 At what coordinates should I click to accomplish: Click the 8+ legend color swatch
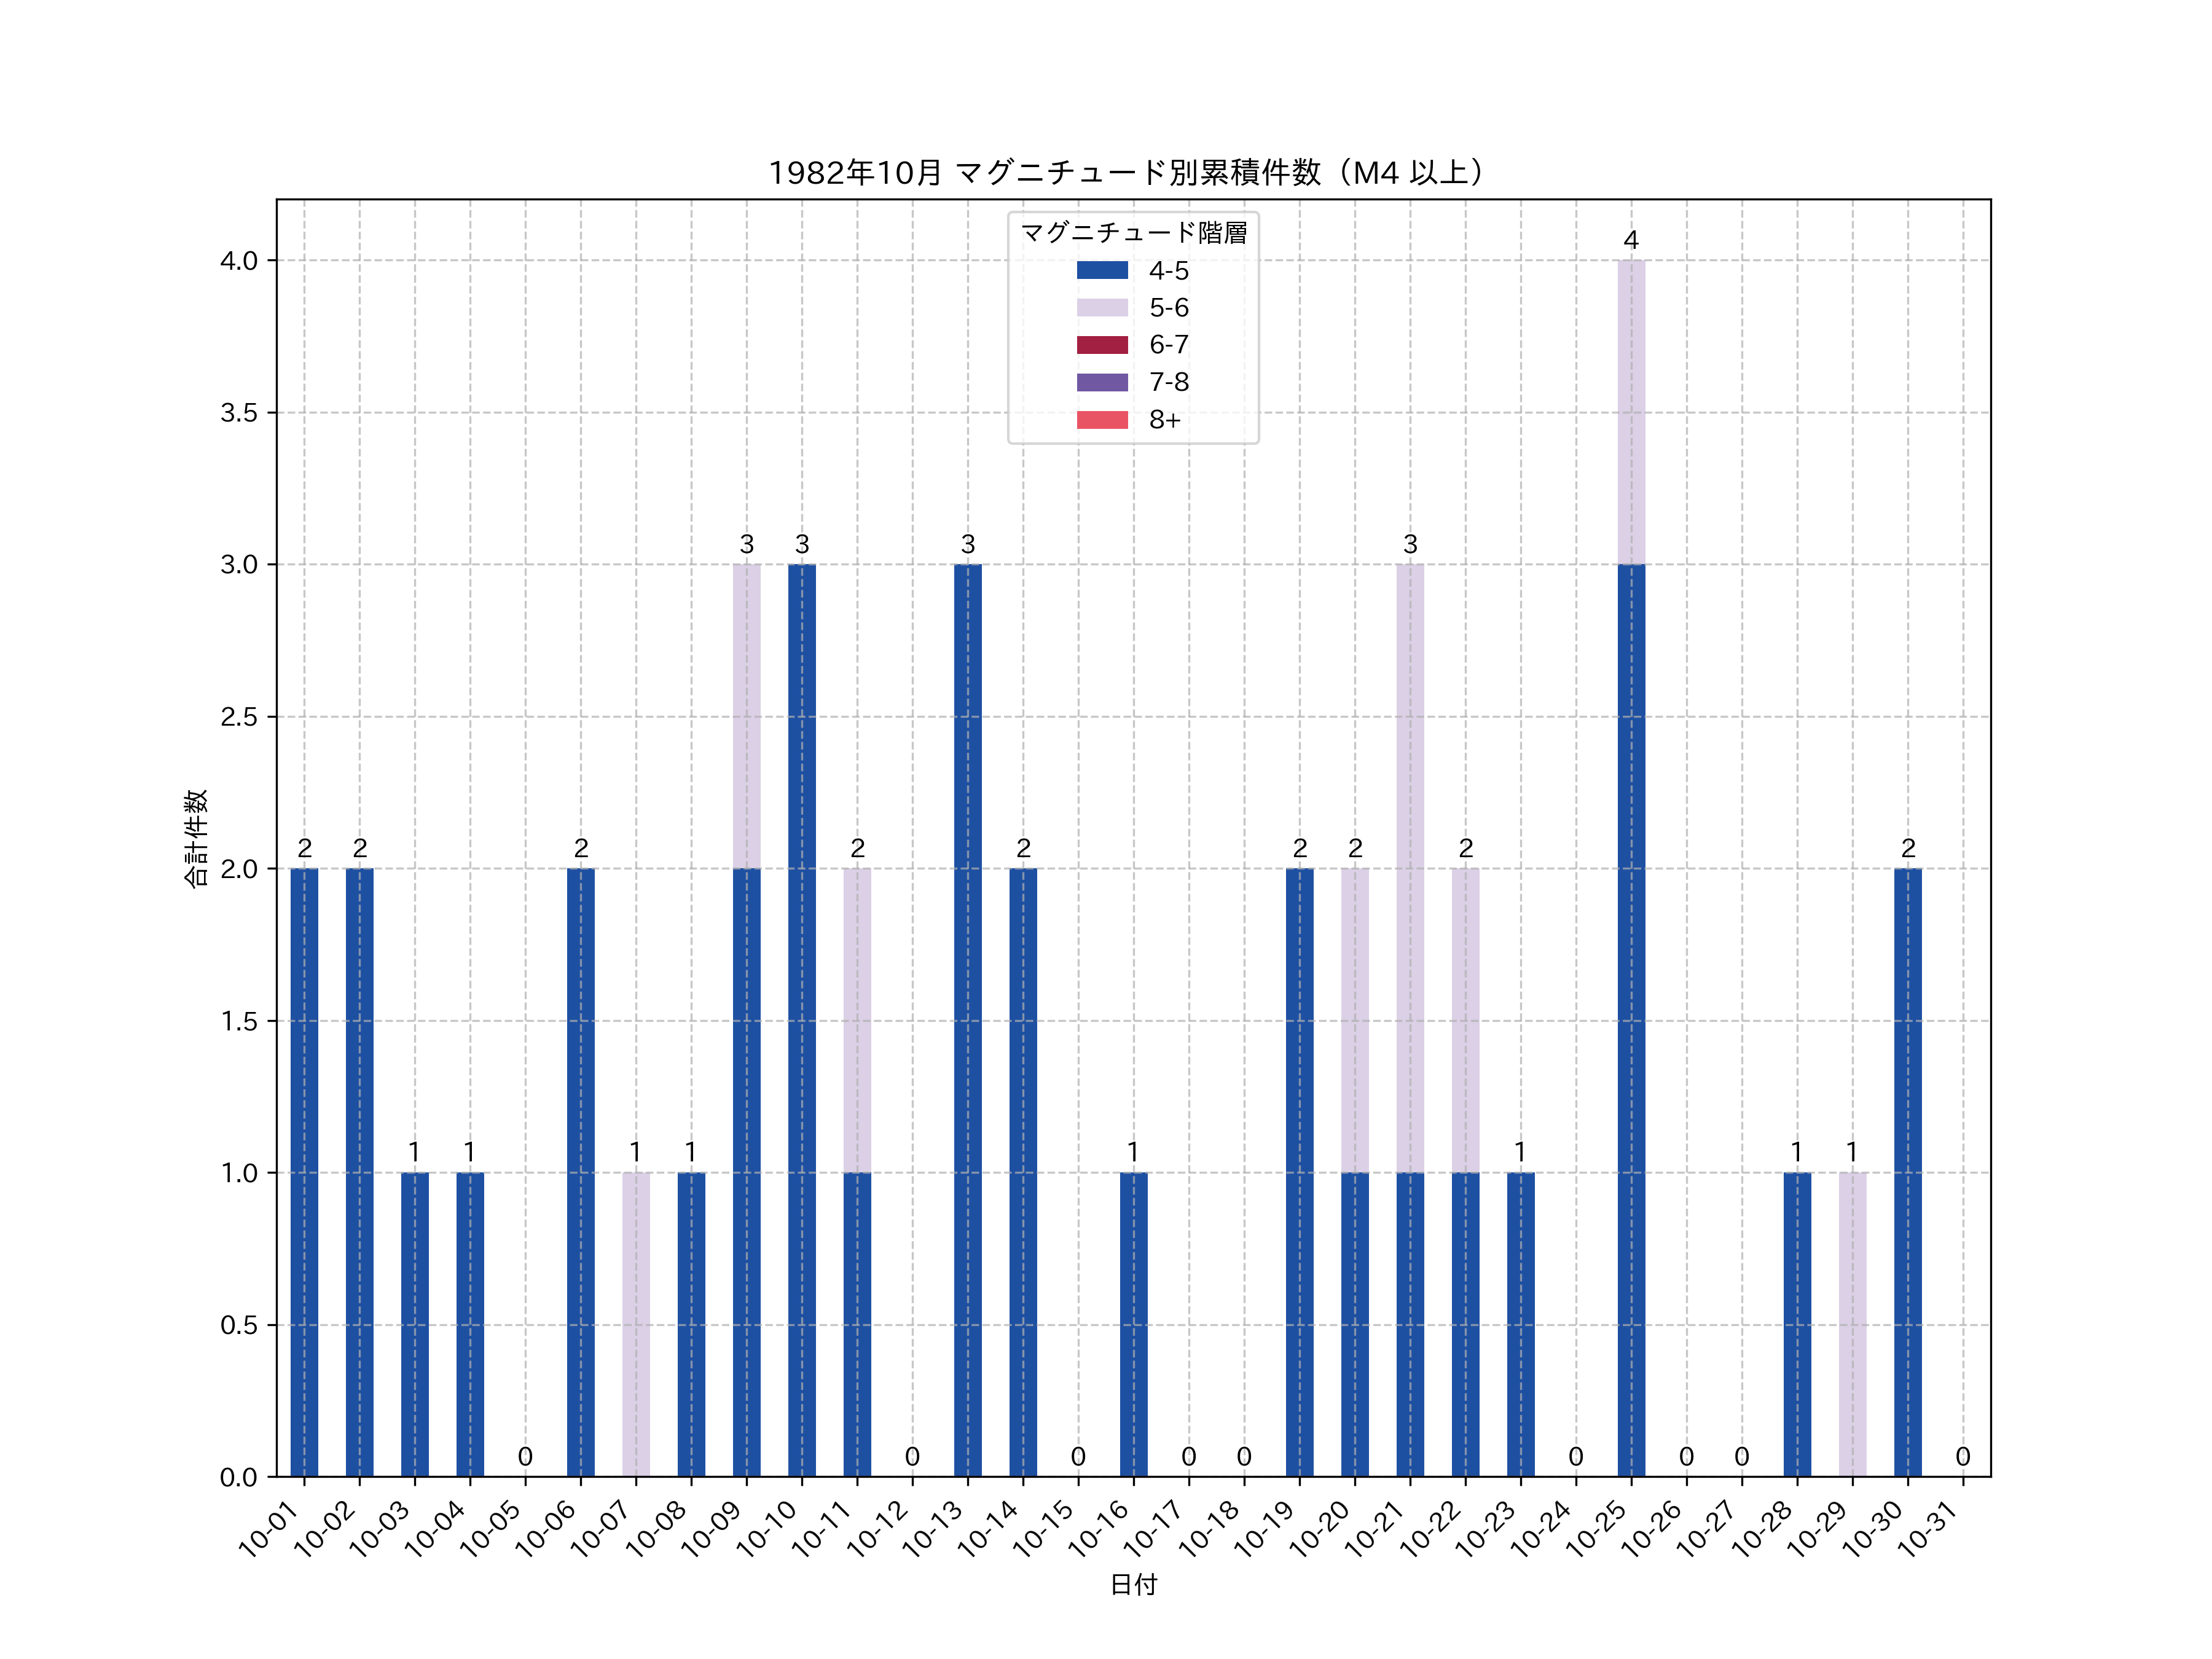point(1102,420)
